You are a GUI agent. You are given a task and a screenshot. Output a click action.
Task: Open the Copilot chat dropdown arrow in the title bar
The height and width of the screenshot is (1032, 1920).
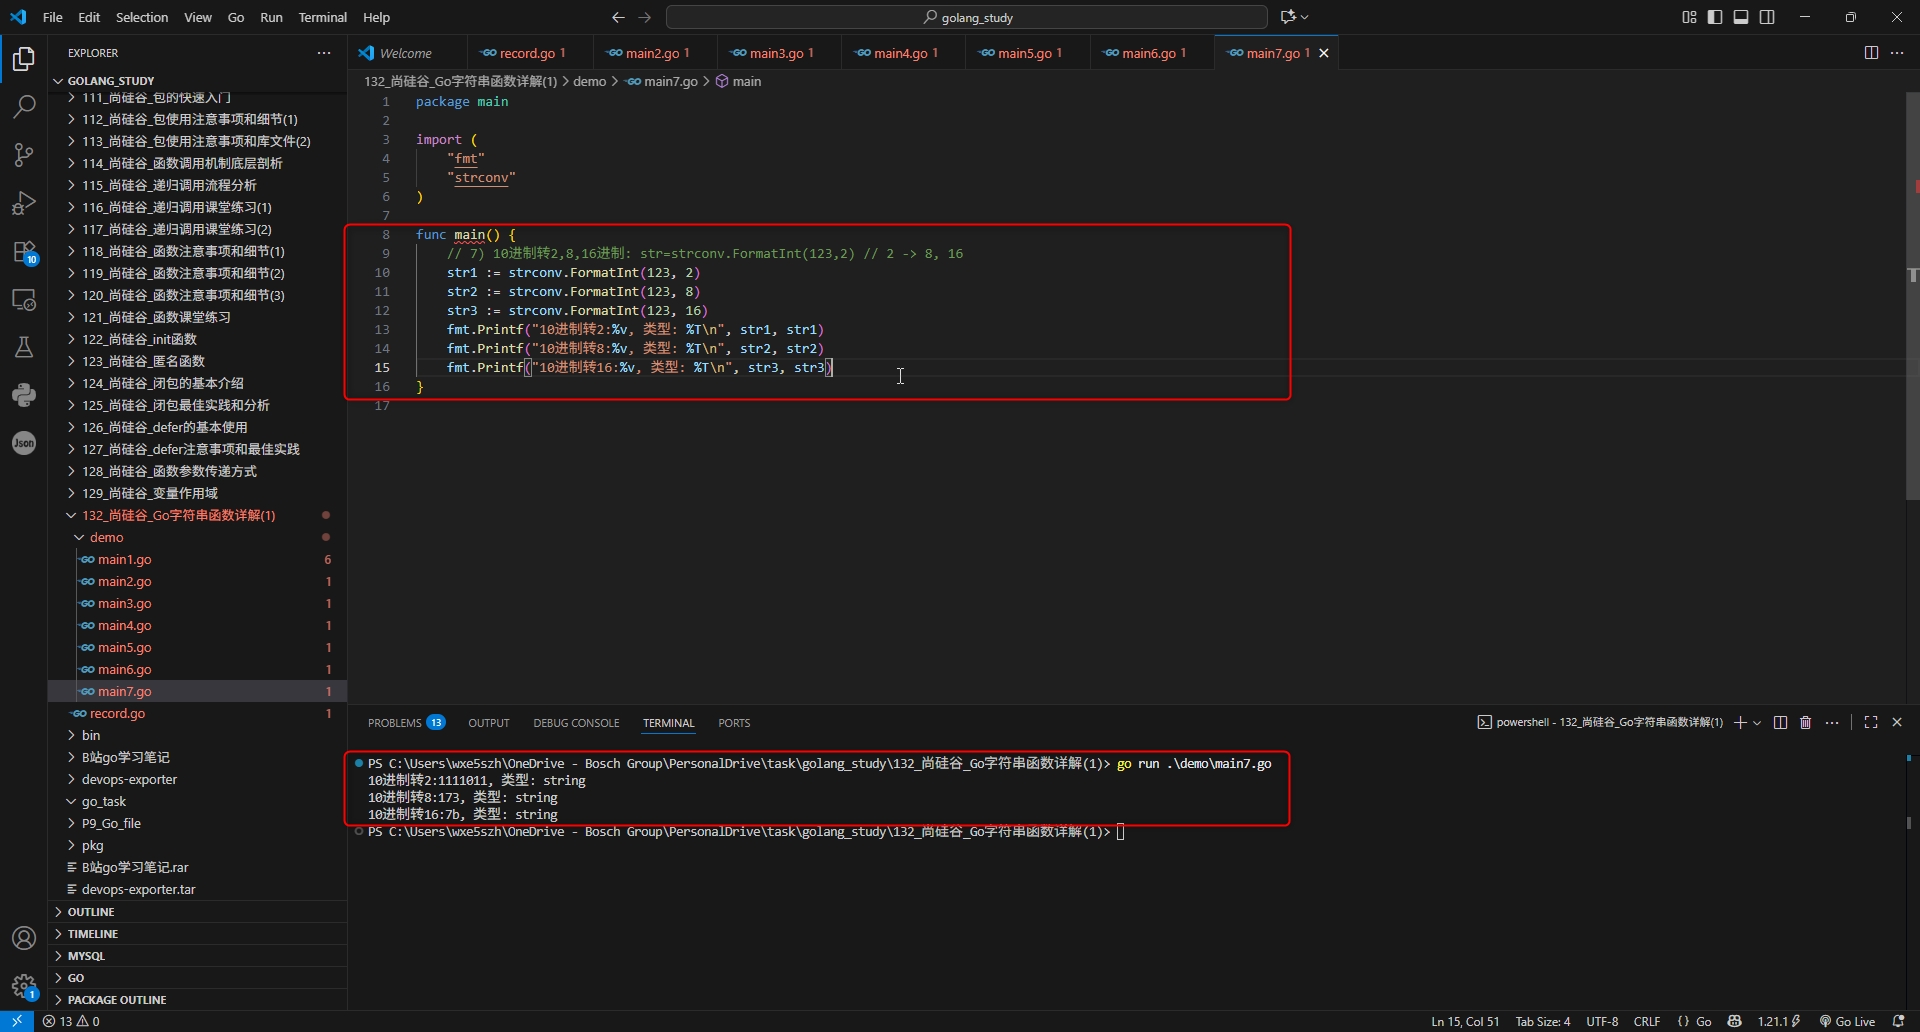(1305, 17)
